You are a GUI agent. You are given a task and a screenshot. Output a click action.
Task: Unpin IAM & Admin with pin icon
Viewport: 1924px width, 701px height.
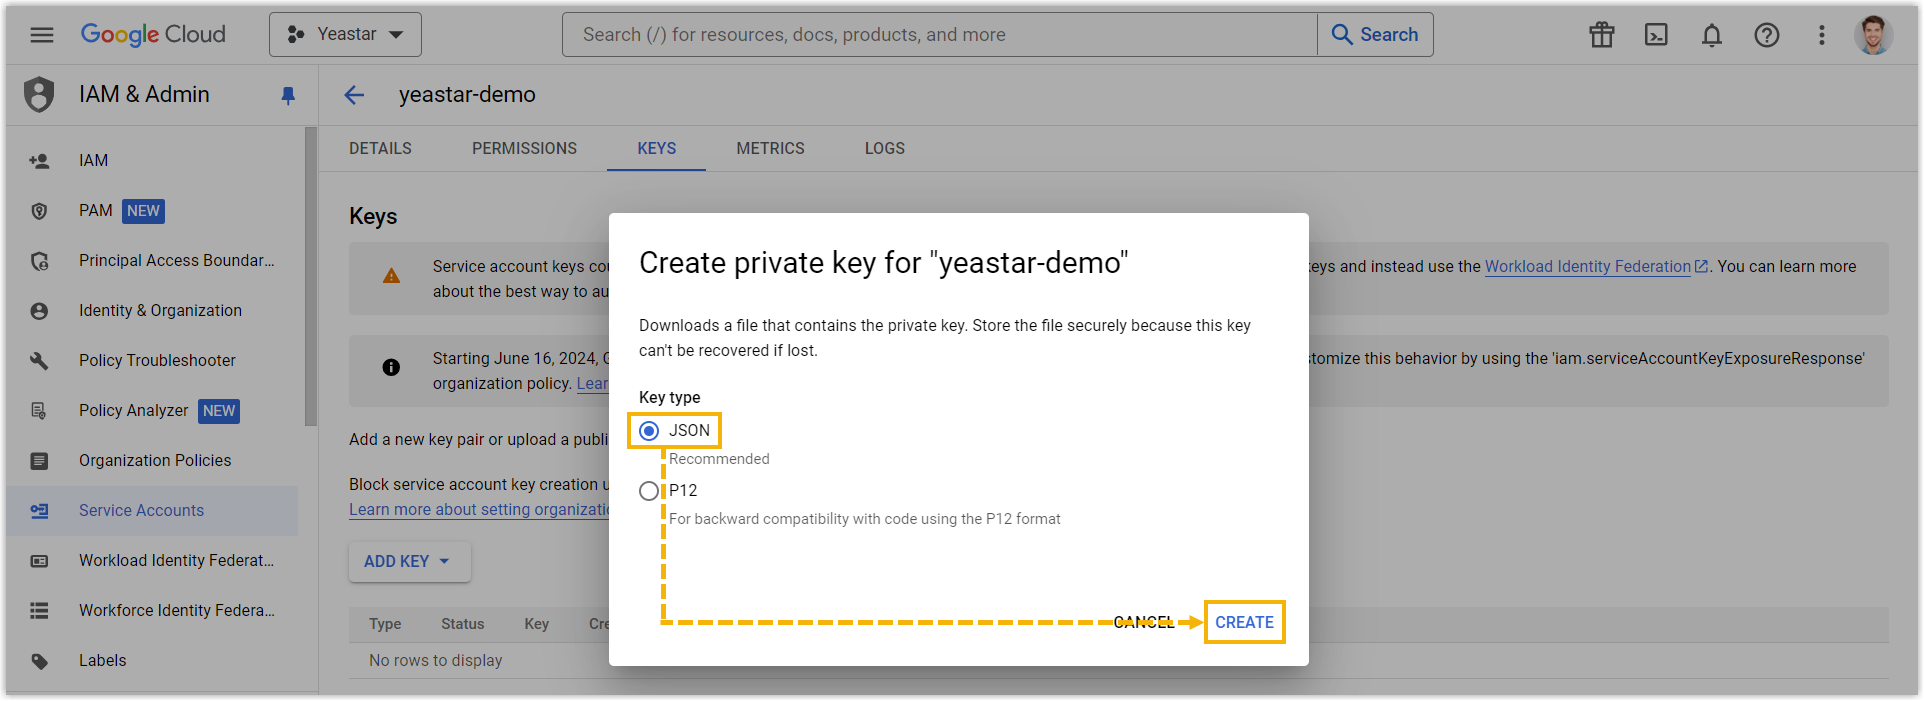click(288, 95)
